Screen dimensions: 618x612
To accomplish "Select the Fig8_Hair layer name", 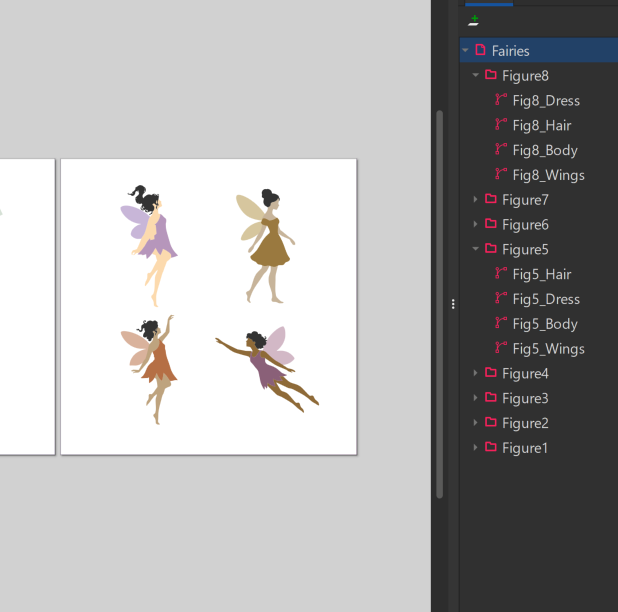I will point(542,126).
